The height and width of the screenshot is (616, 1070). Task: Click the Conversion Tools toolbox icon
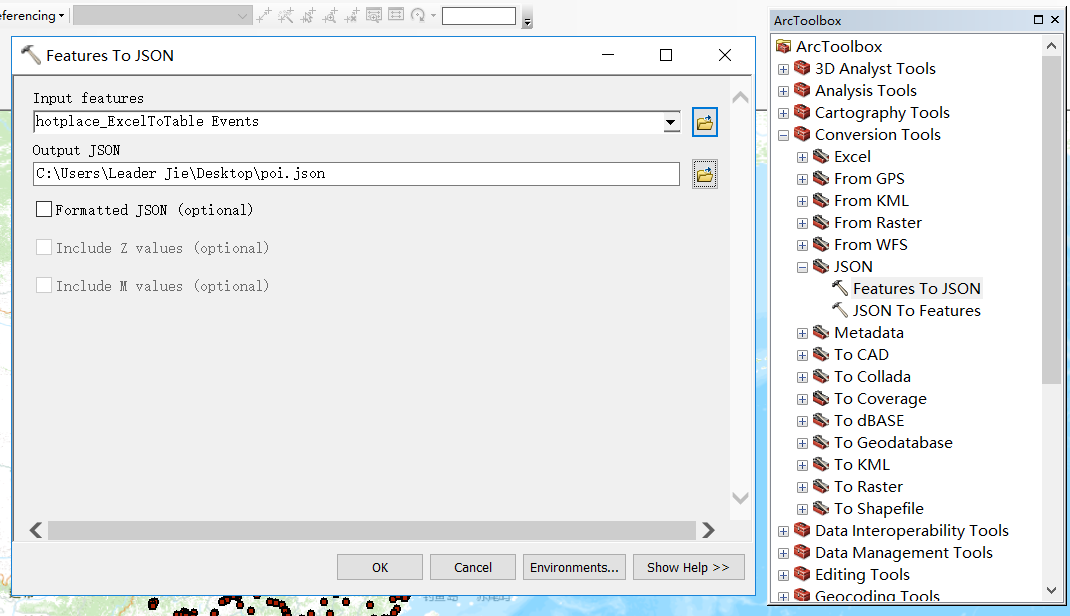click(802, 134)
